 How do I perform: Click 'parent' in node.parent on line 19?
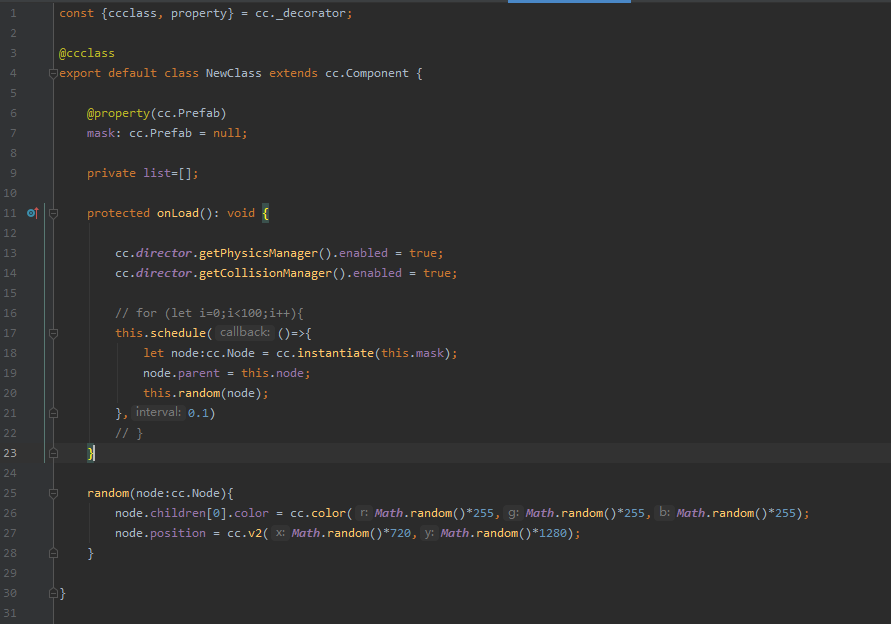coord(198,373)
